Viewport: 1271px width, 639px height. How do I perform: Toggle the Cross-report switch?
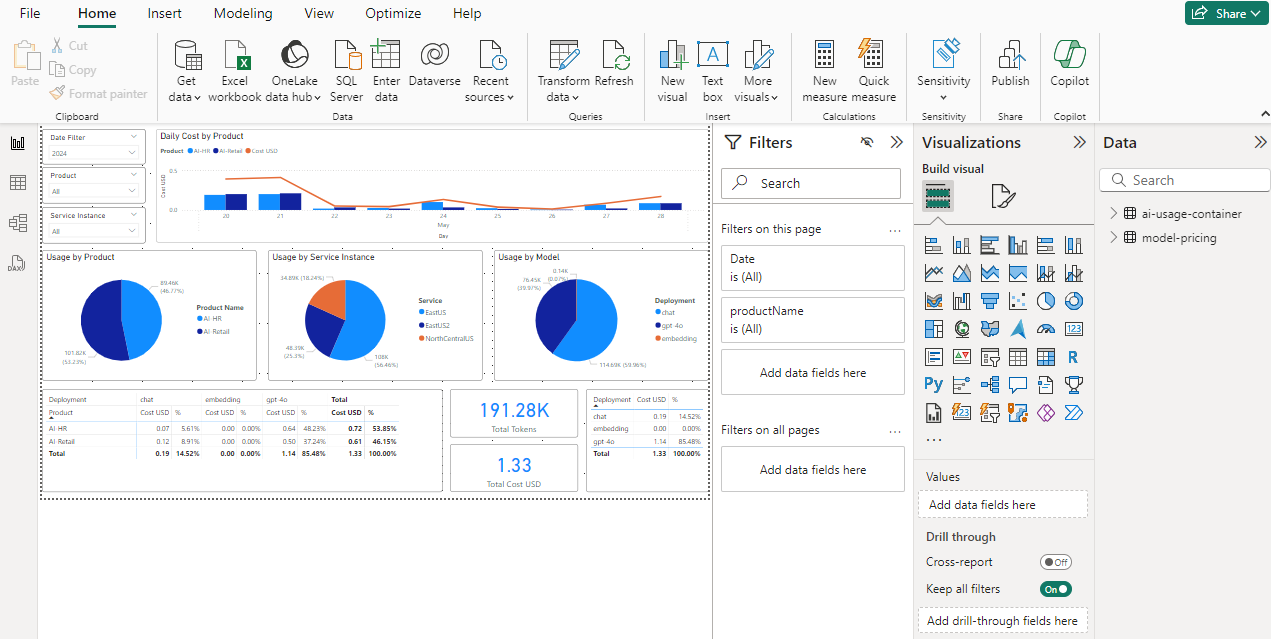pos(1055,562)
